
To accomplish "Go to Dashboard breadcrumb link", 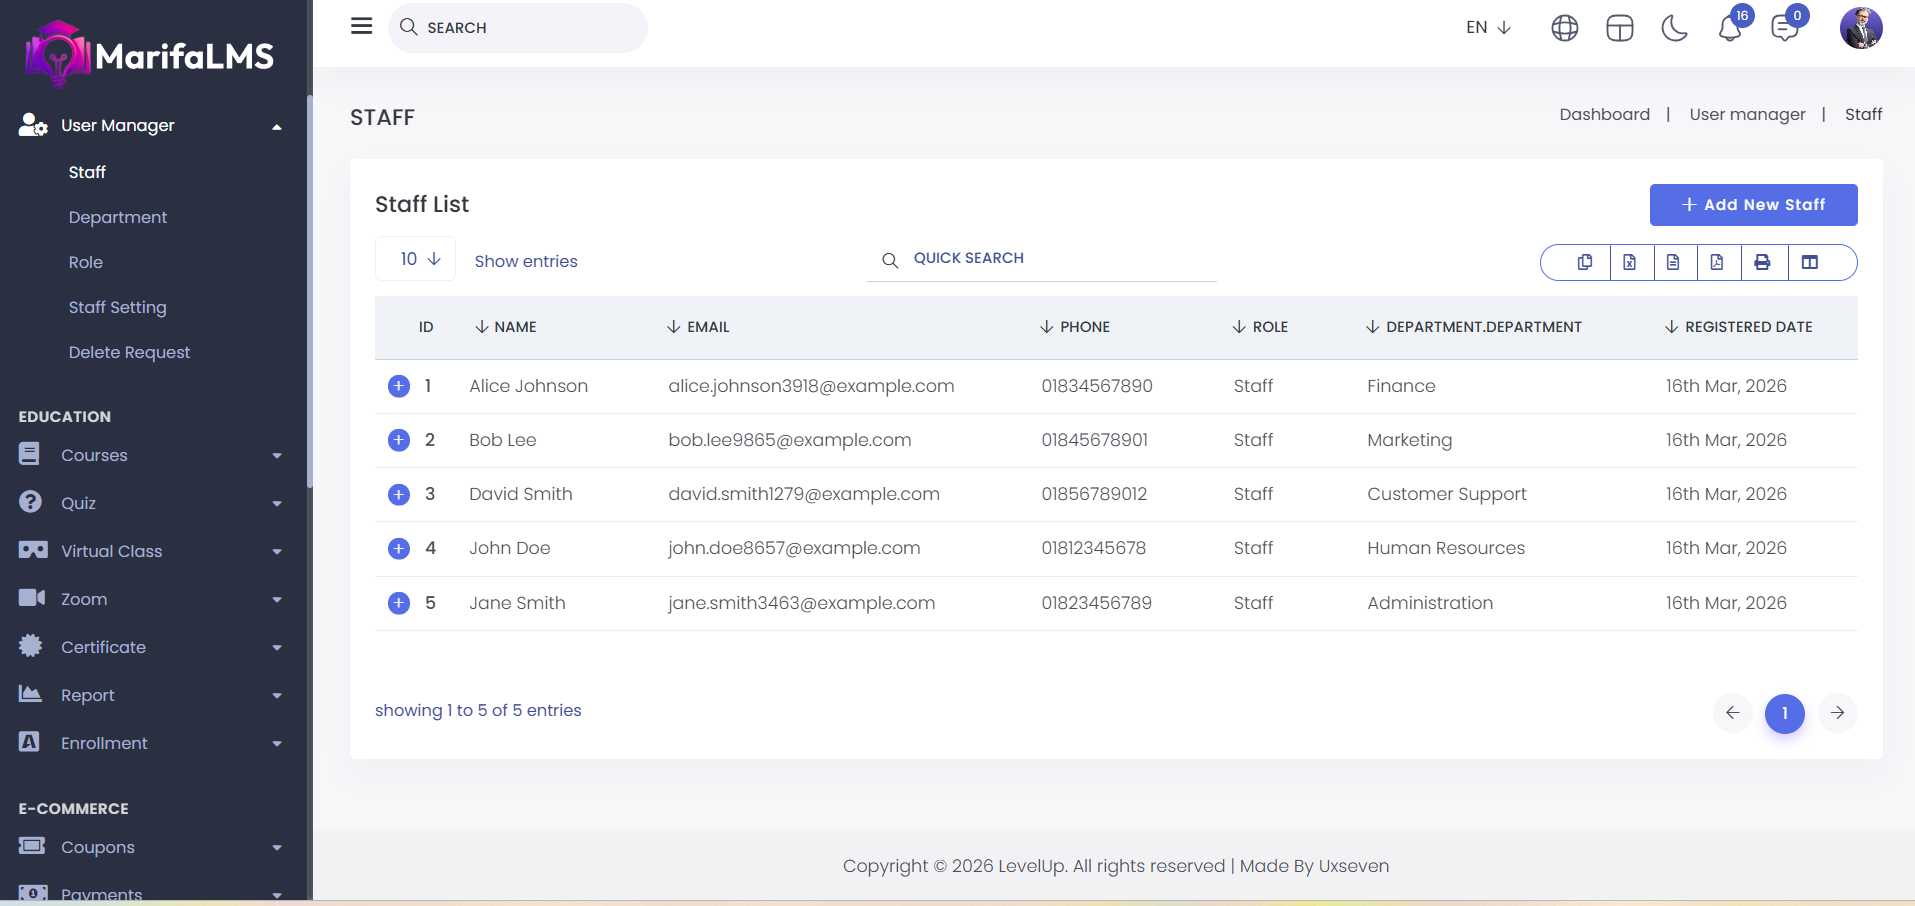I will (1604, 114).
